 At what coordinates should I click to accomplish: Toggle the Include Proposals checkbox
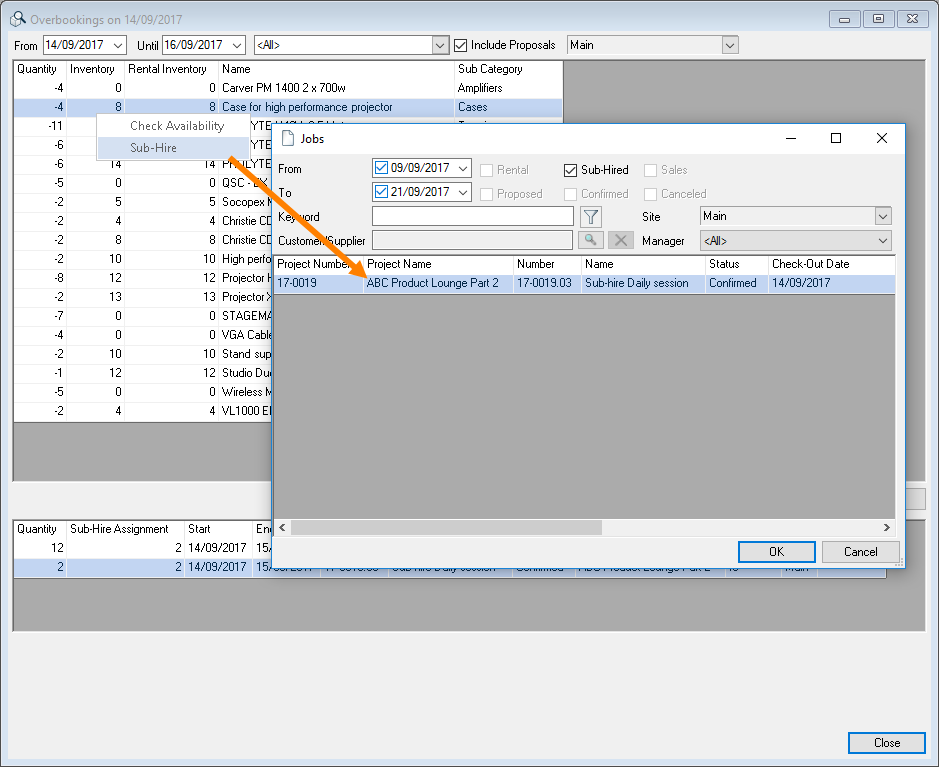click(x=461, y=45)
